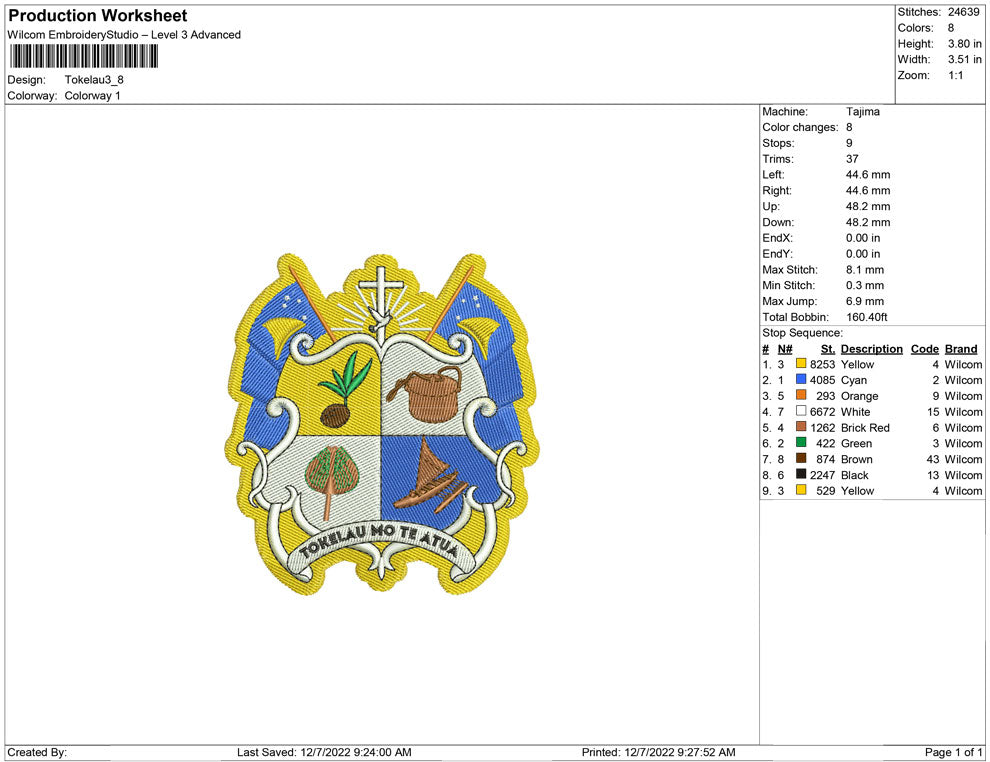The width and height of the screenshot is (990, 762).
Task: Click the green color swatch in the stop sequence
Action: (801, 443)
